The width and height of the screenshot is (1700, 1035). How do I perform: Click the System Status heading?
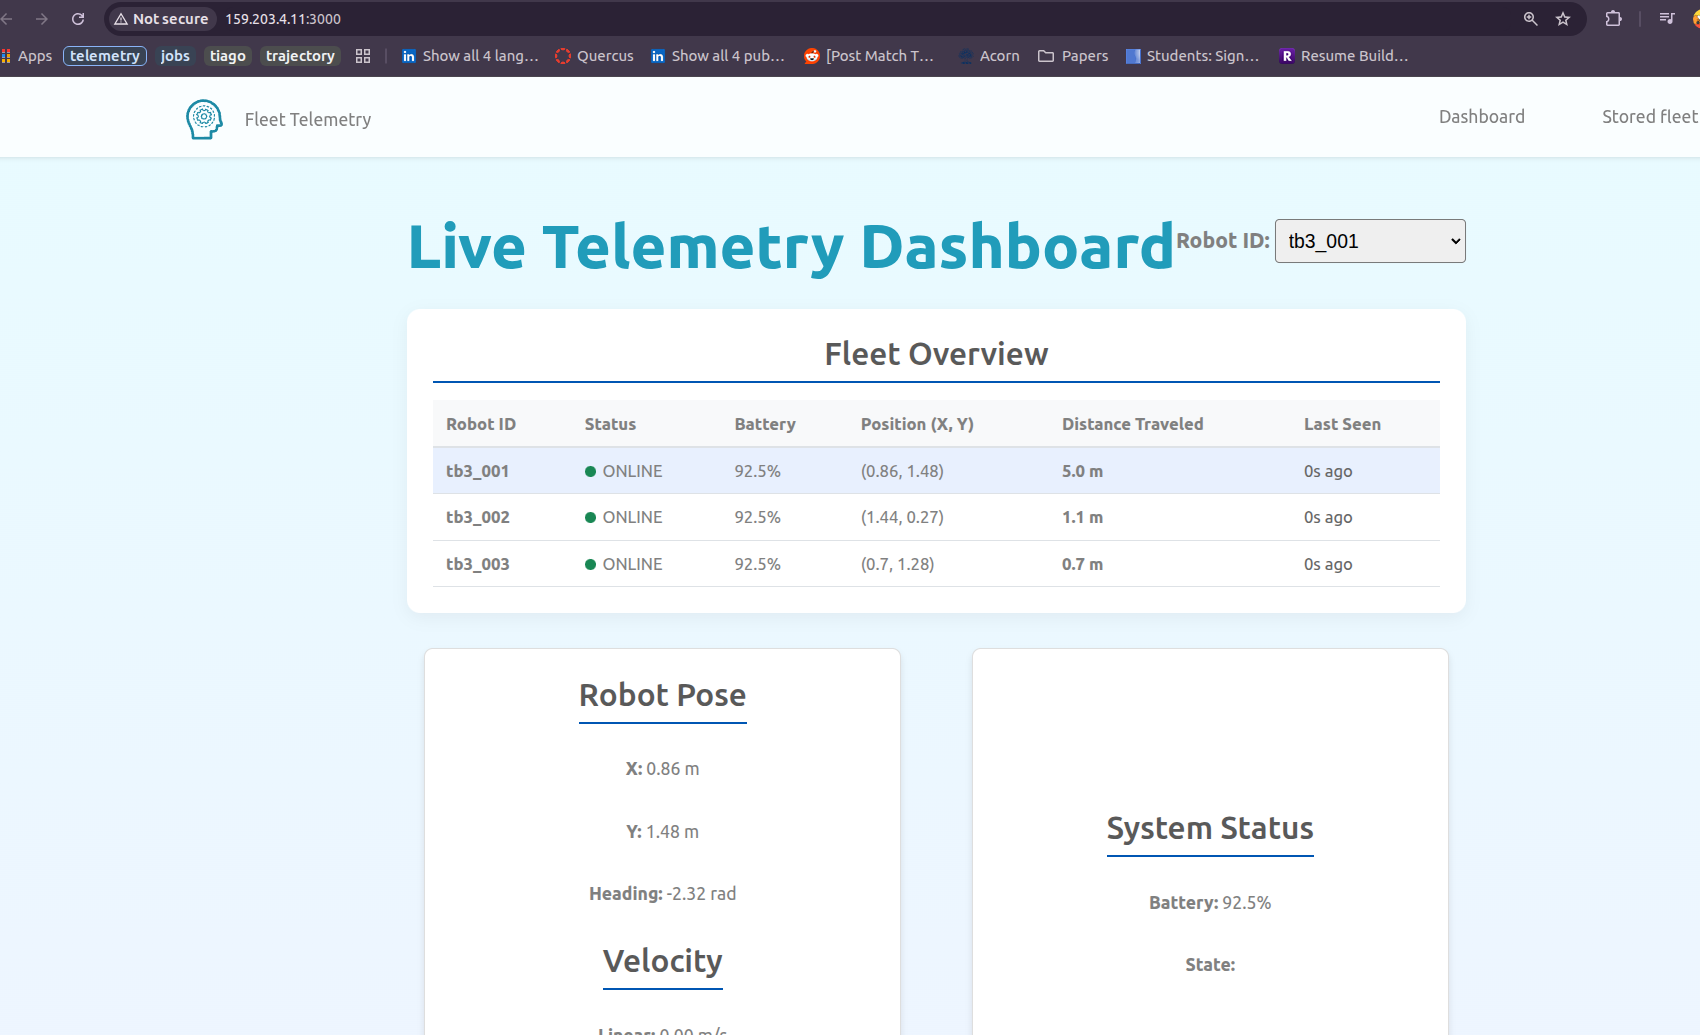coord(1210,829)
